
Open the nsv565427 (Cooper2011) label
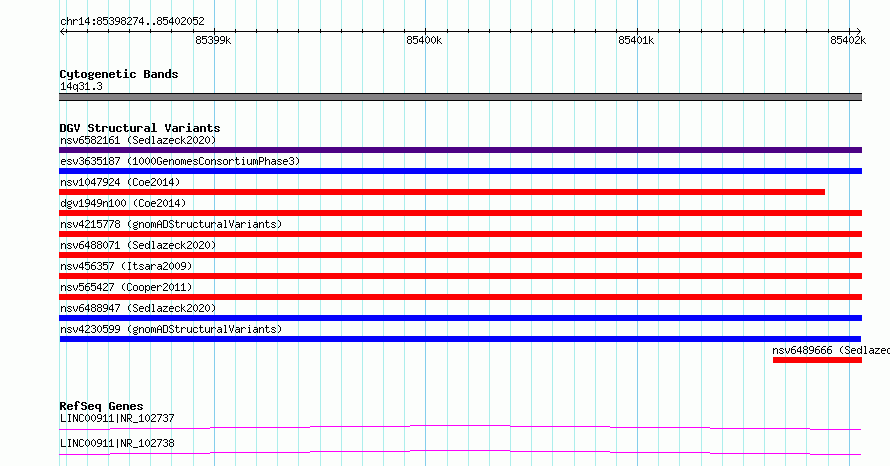pos(126,287)
